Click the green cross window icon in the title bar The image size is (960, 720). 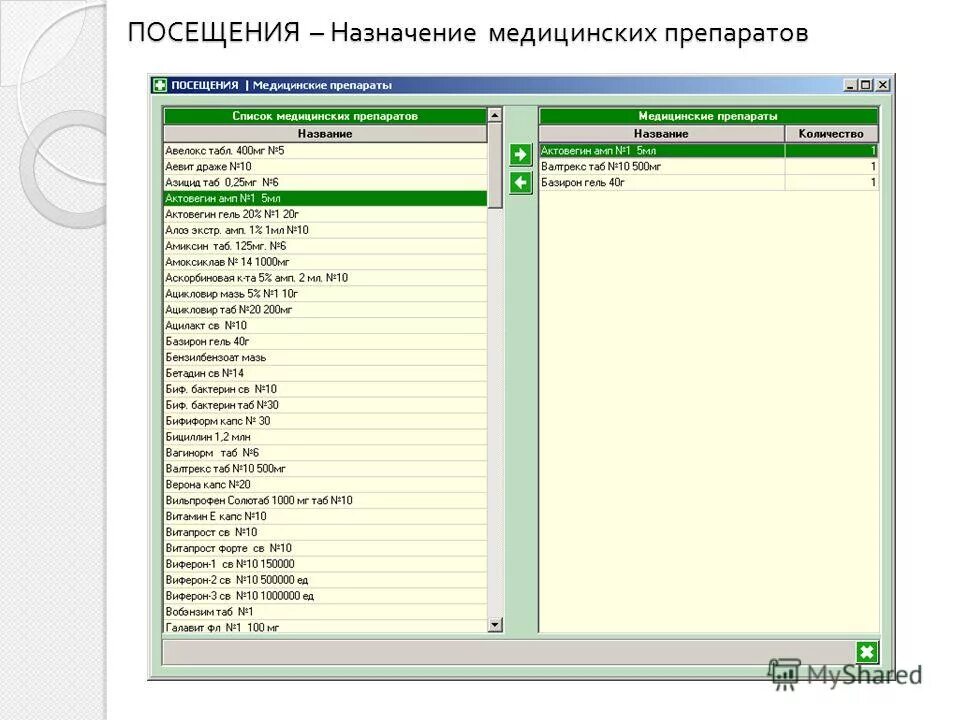coord(160,85)
